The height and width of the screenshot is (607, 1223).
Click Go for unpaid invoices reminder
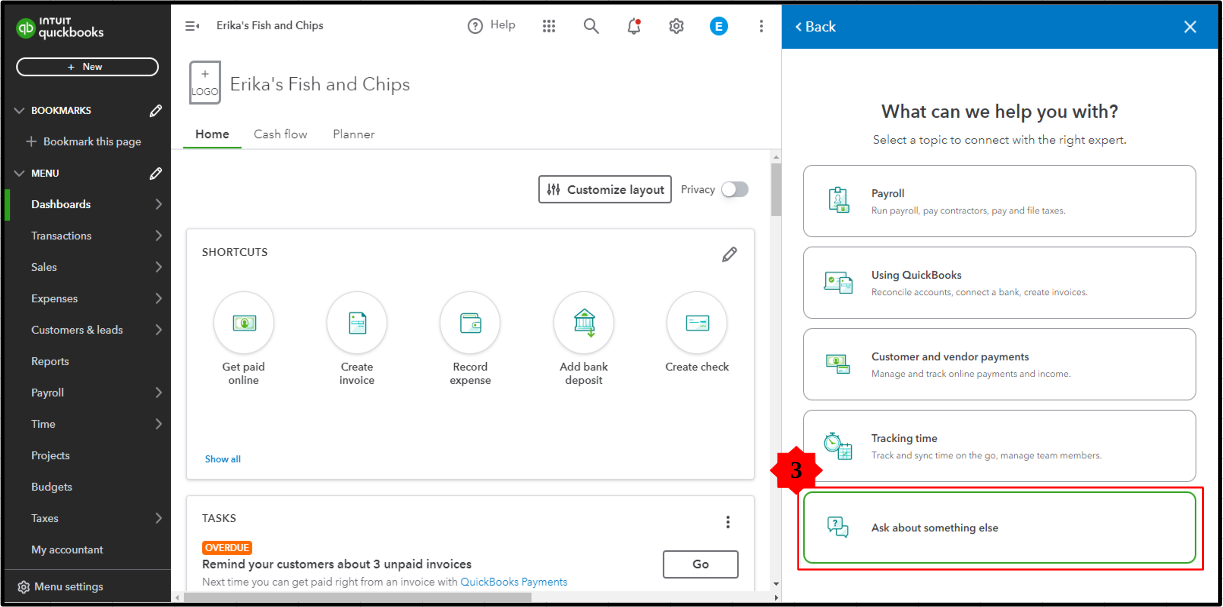(701, 564)
